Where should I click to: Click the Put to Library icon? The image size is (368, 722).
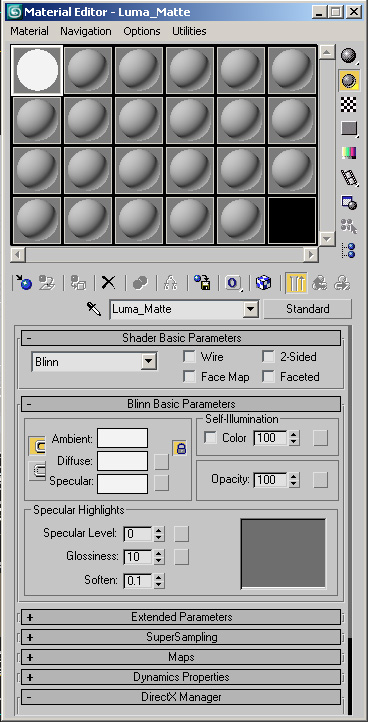[202, 283]
